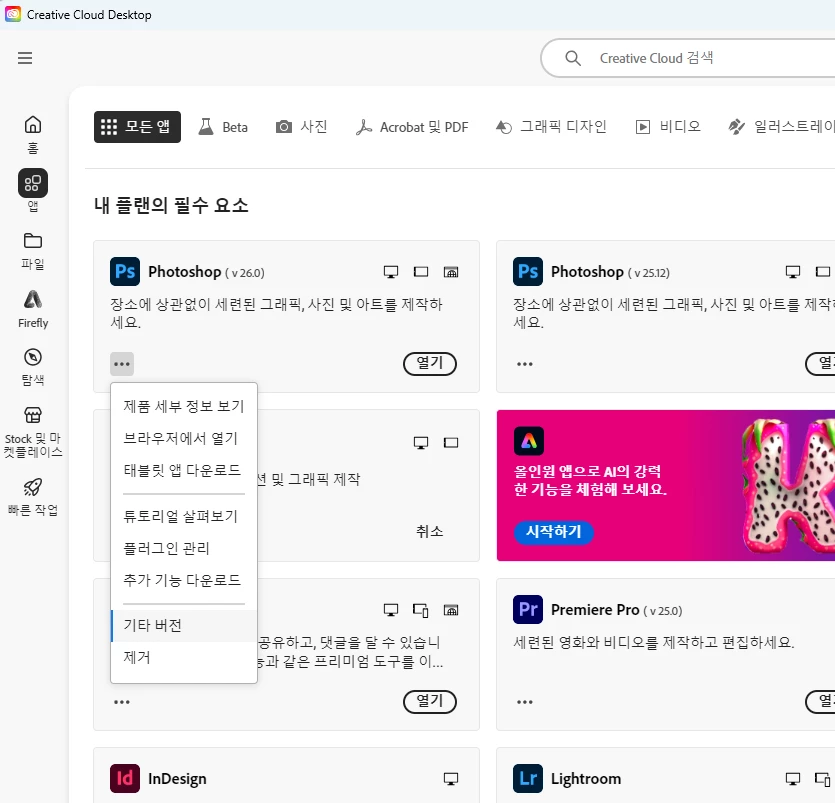Click mobile devices icon on card left of Premiere Pro
Screen dimensions: 835x803
click(421, 610)
